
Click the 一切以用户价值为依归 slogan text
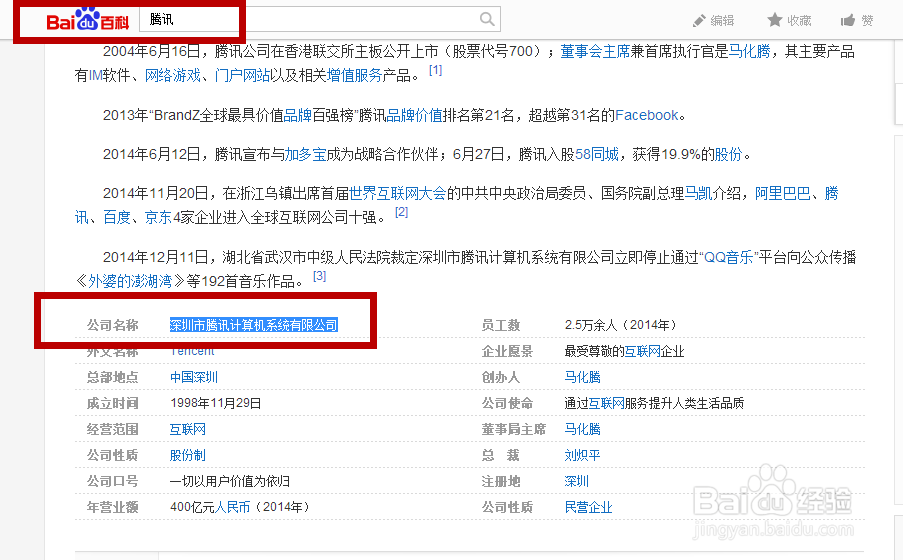tap(230, 481)
